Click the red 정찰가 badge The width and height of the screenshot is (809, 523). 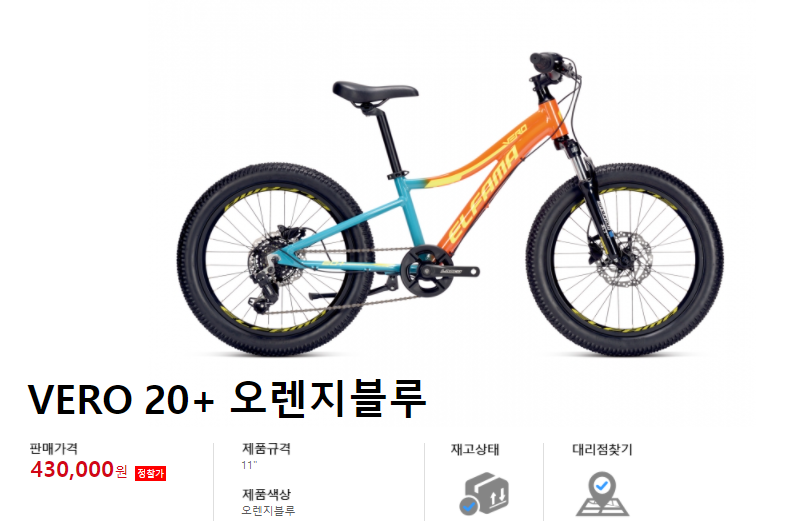(150, 473)
